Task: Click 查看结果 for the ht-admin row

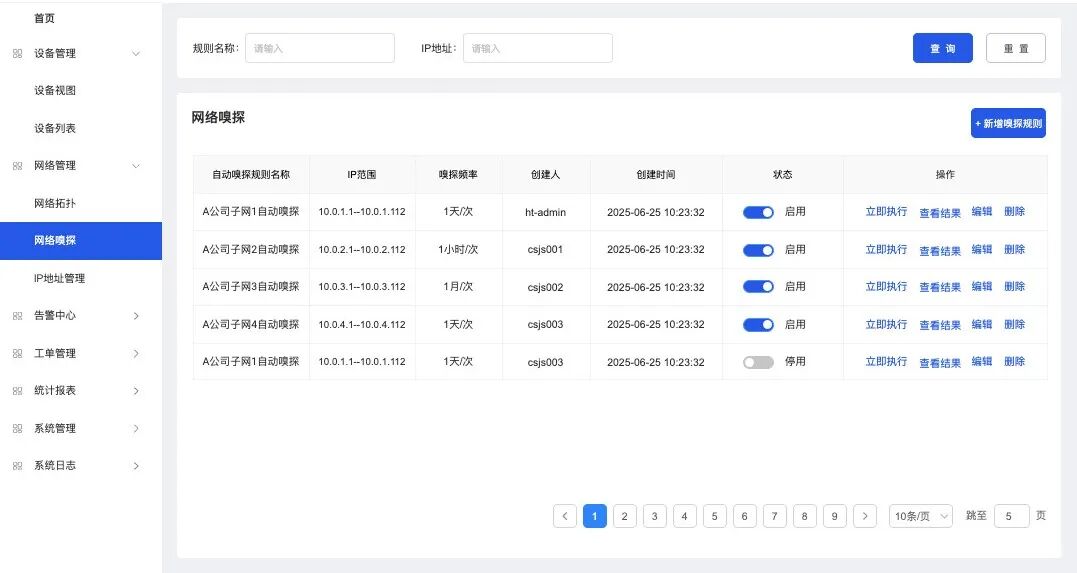Action: coord(940,213)
